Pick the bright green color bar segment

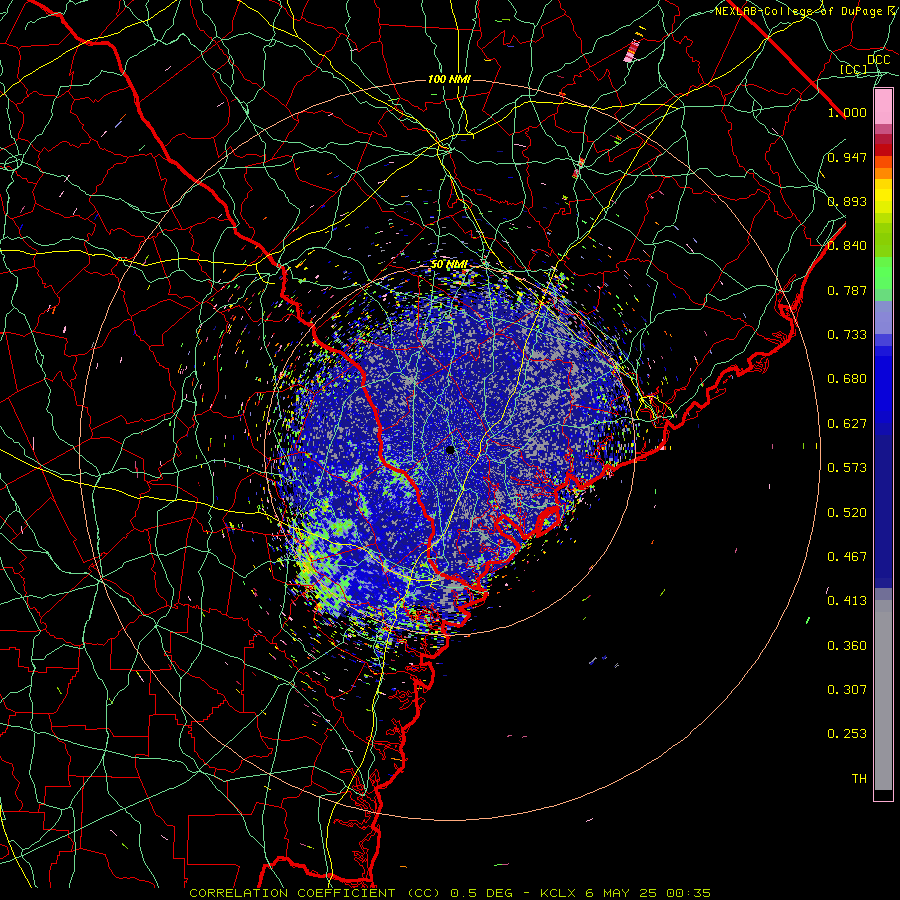[883, 272]
